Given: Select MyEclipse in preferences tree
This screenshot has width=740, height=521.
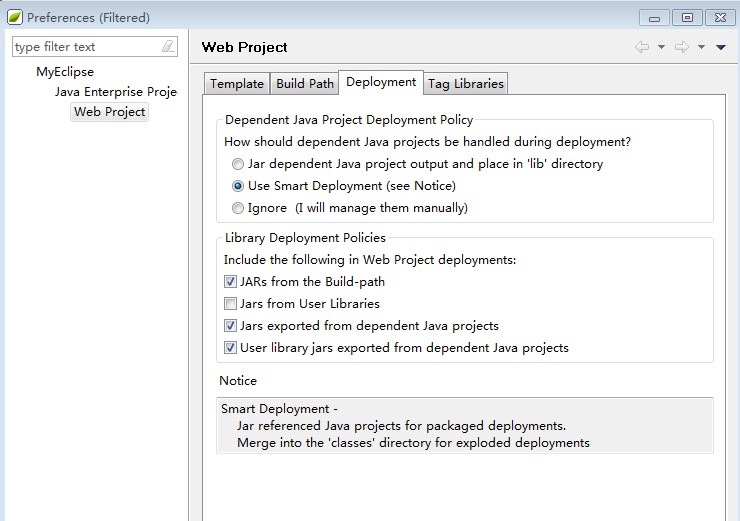Looking at the screenshot, I should click(65, 72).
